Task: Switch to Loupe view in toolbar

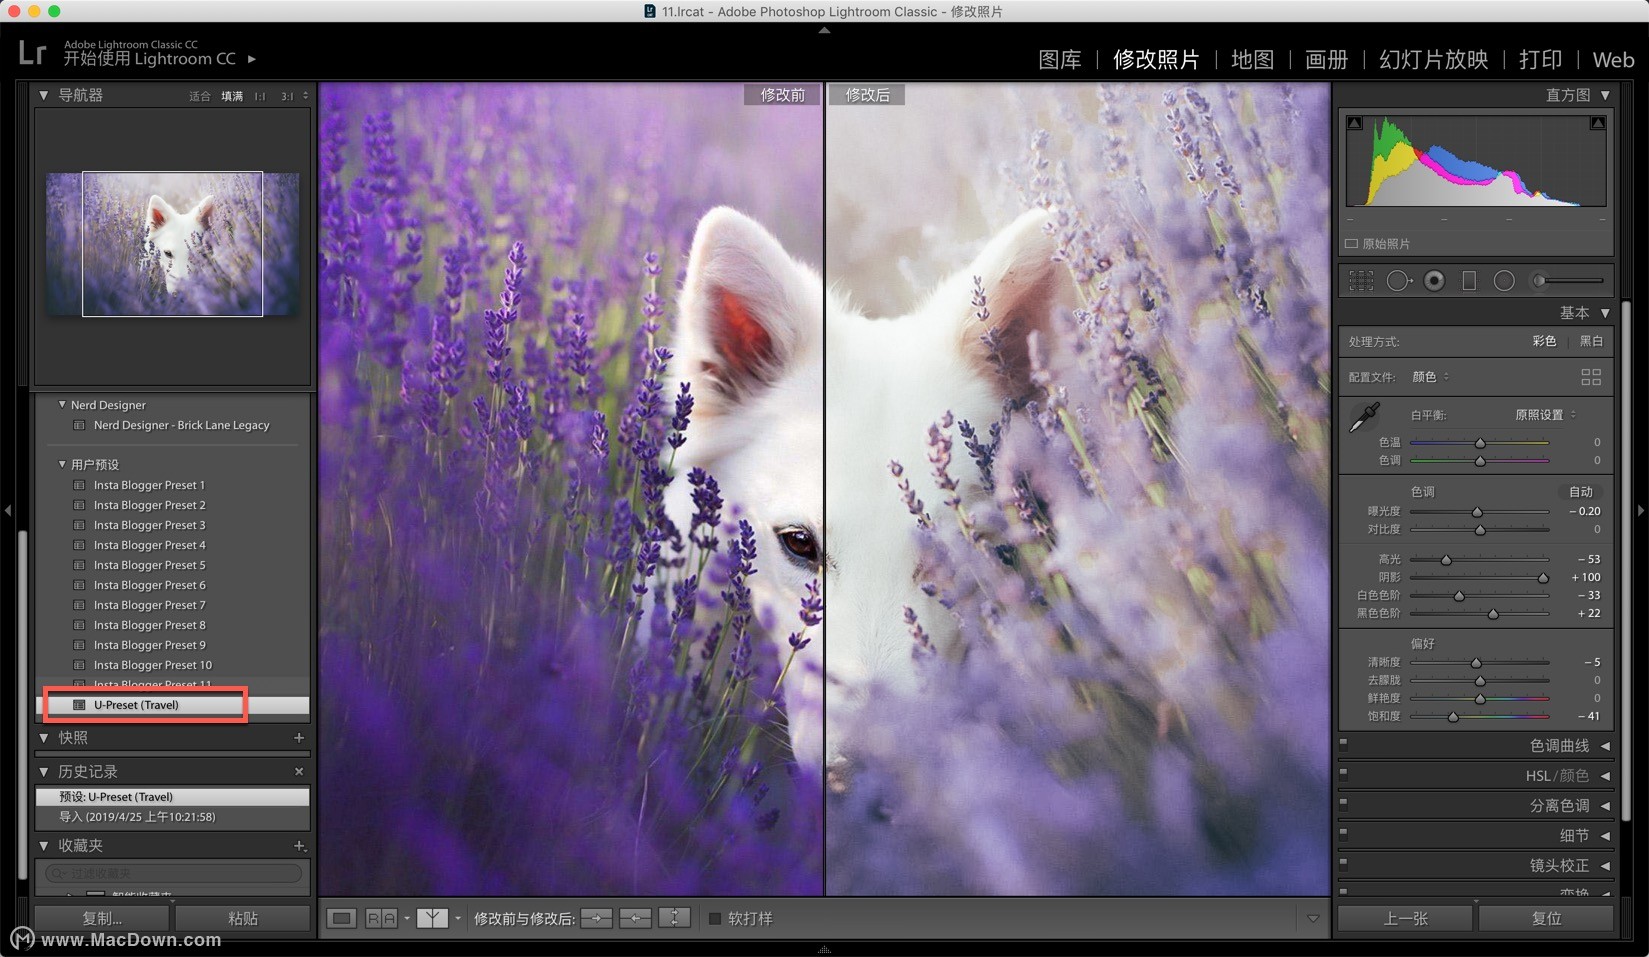Action: (342, 918)
